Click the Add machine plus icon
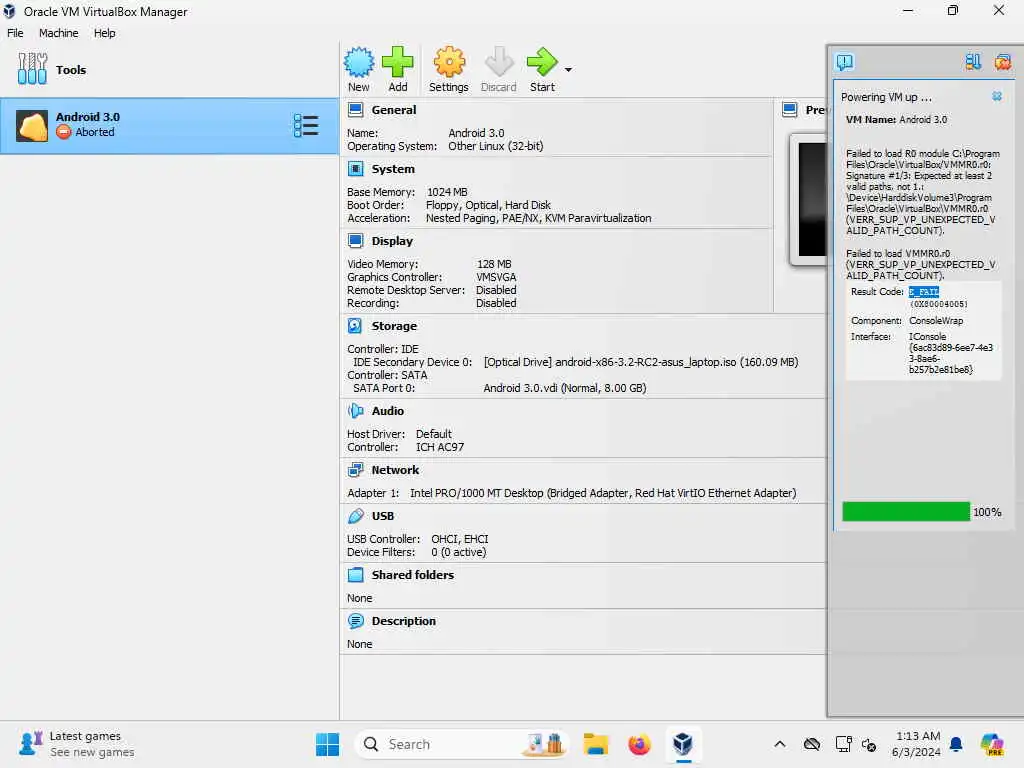The image size is (1024, 768). click(397, 63)
